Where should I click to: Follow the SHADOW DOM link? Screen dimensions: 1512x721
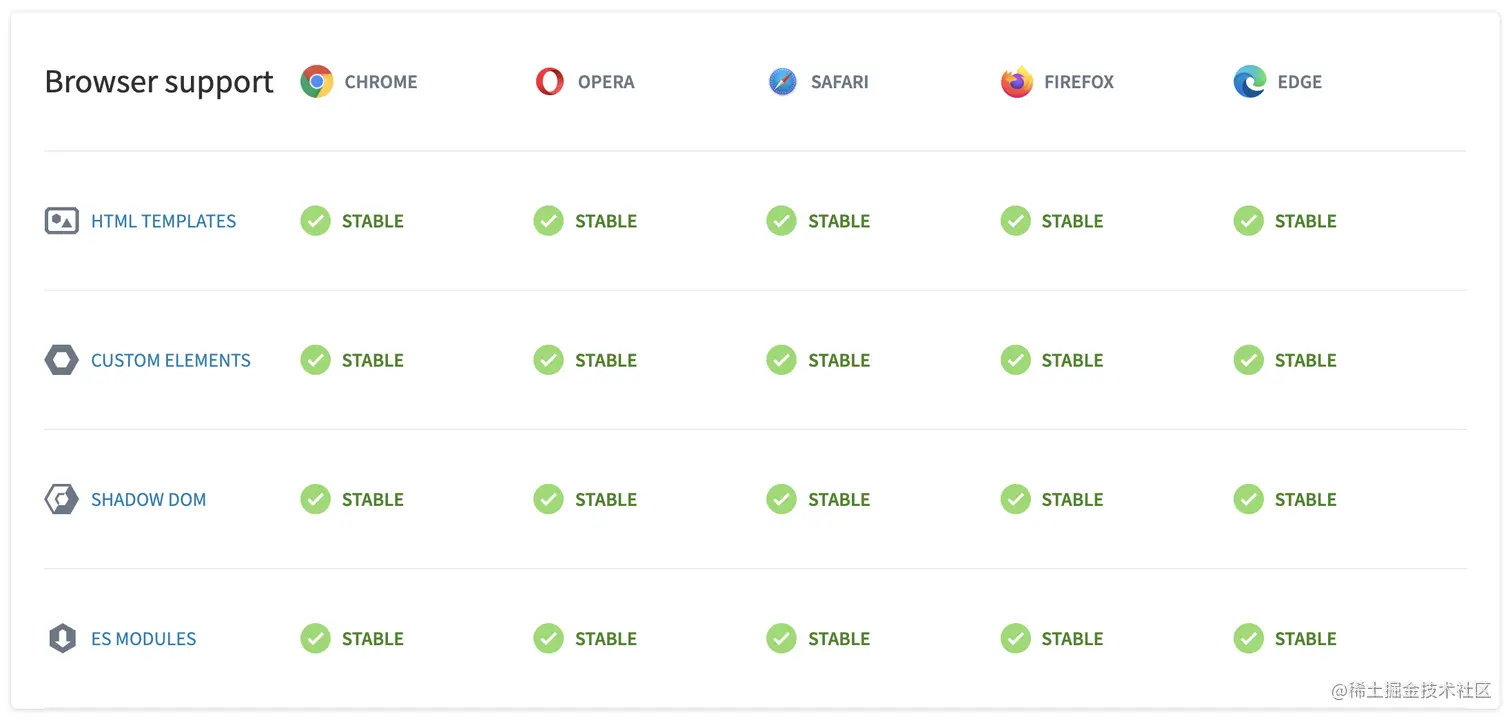149,499
